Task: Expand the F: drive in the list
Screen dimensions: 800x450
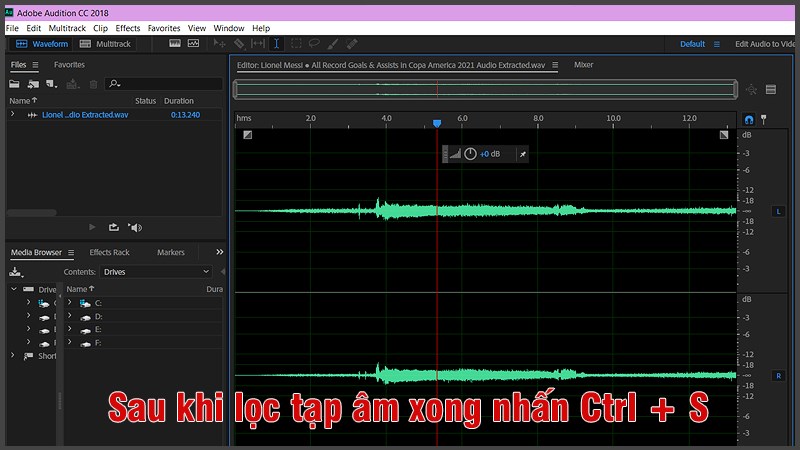Action: [x=70, y=342]
